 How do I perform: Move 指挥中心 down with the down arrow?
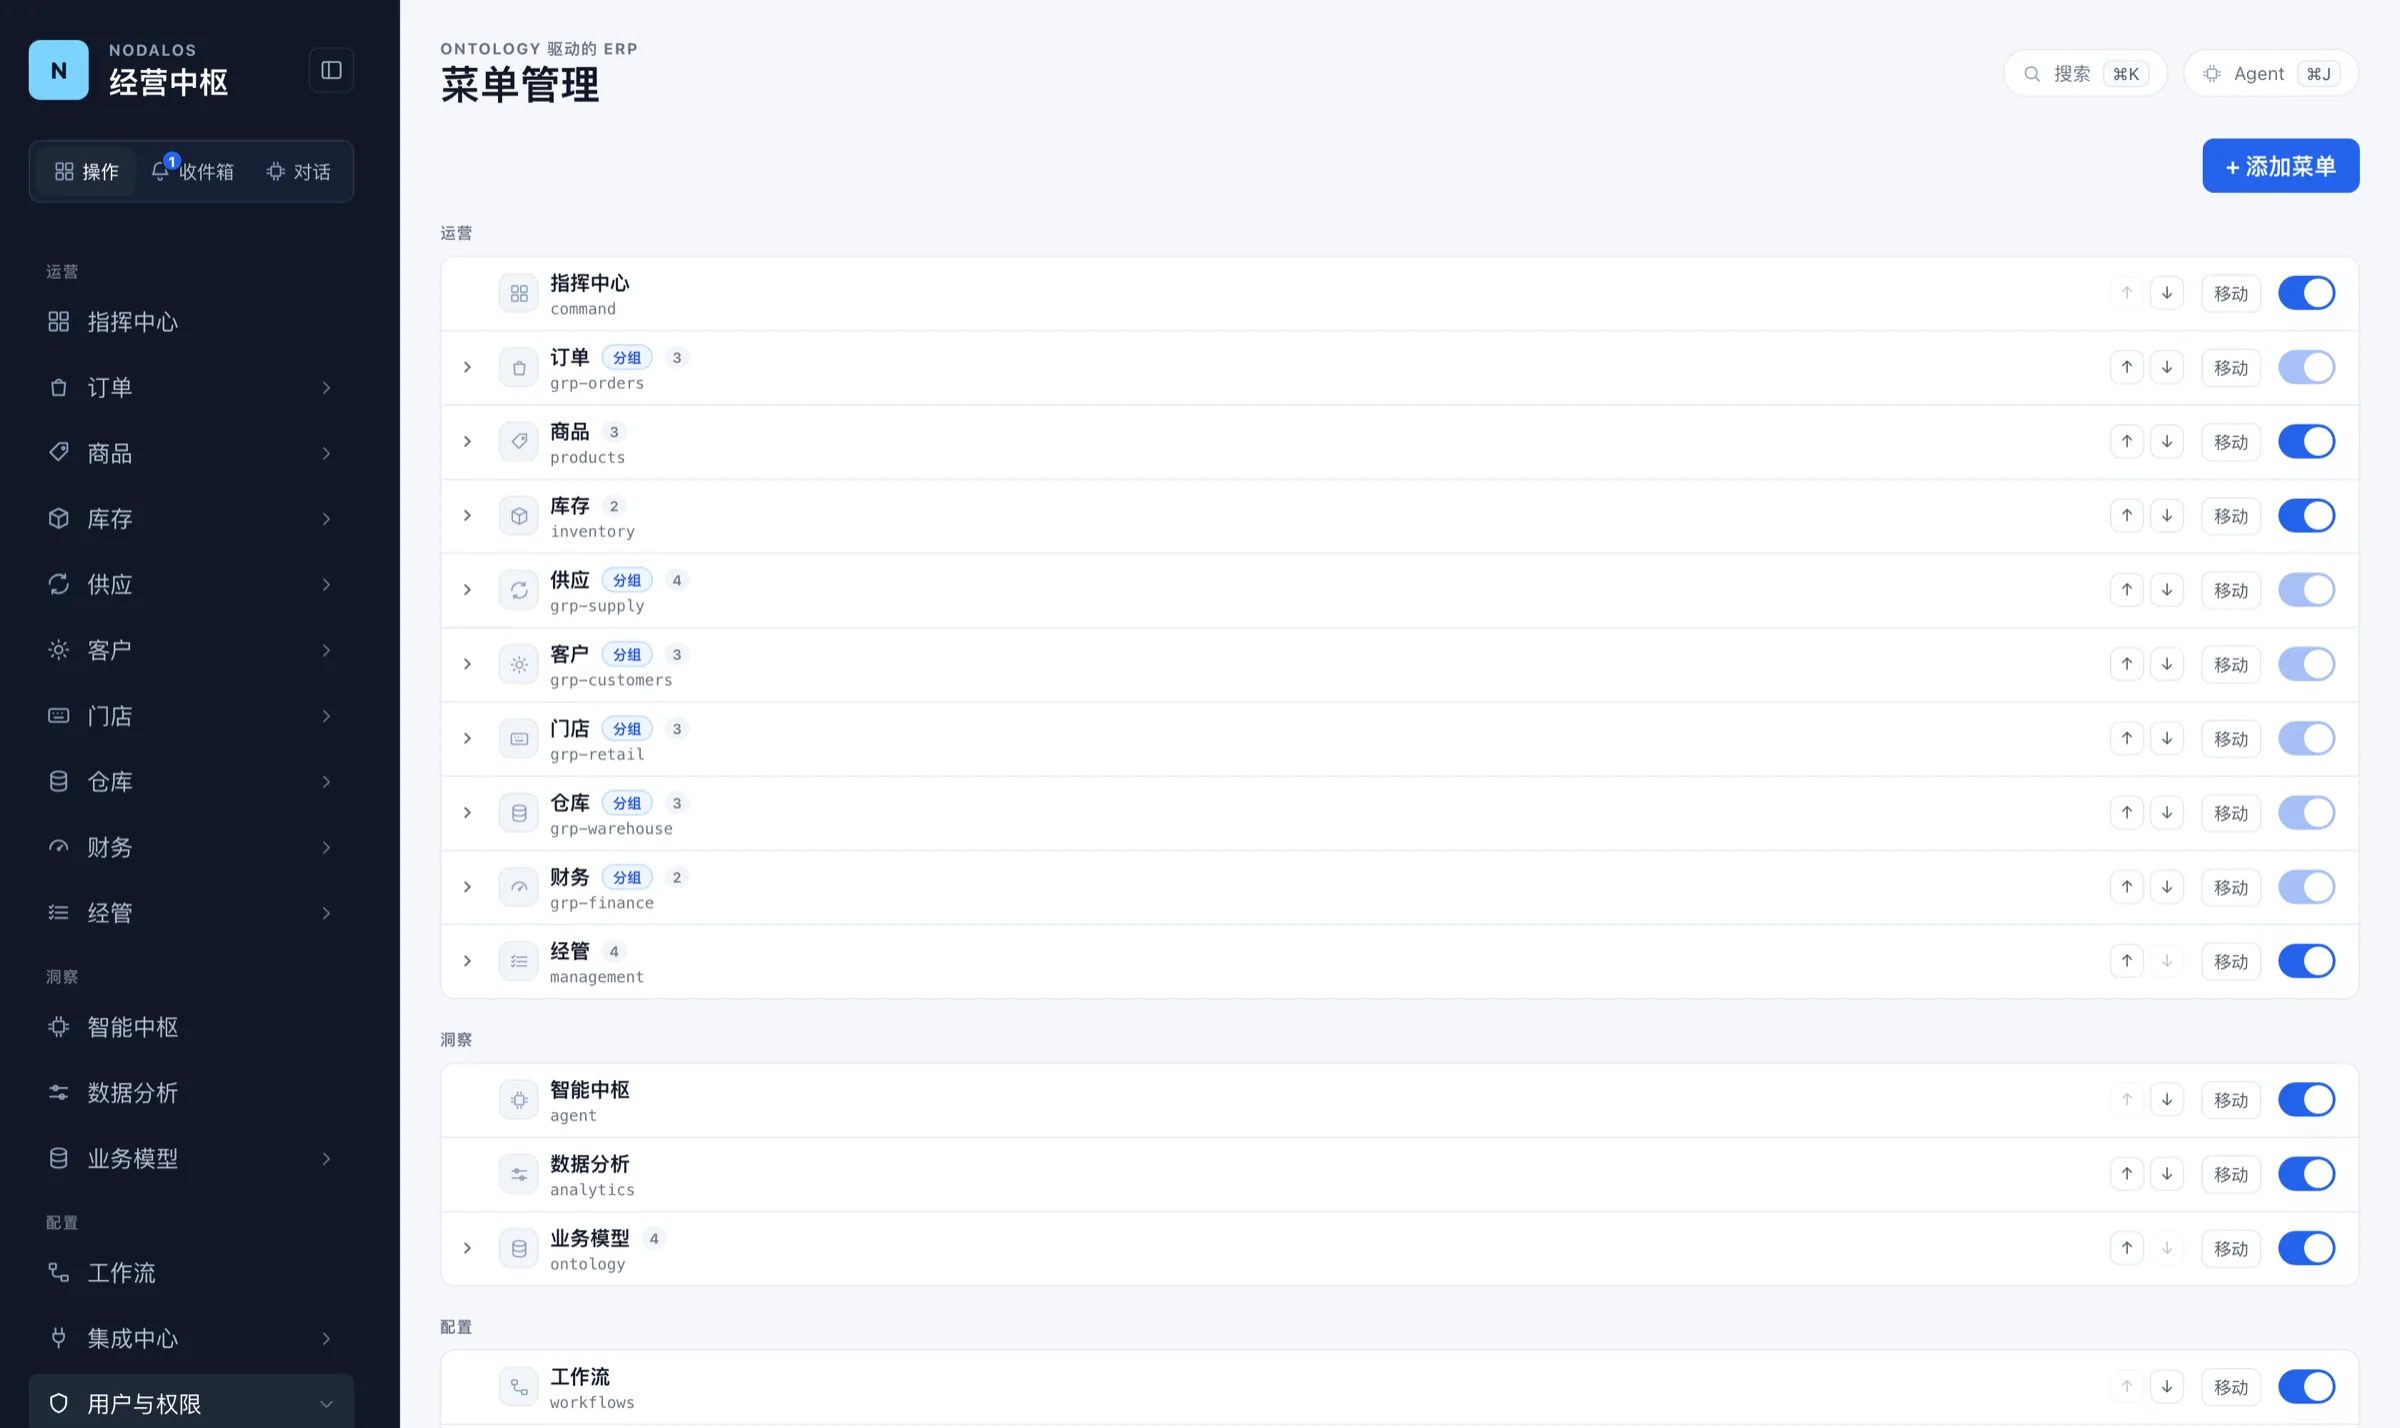coord(2167,293)
